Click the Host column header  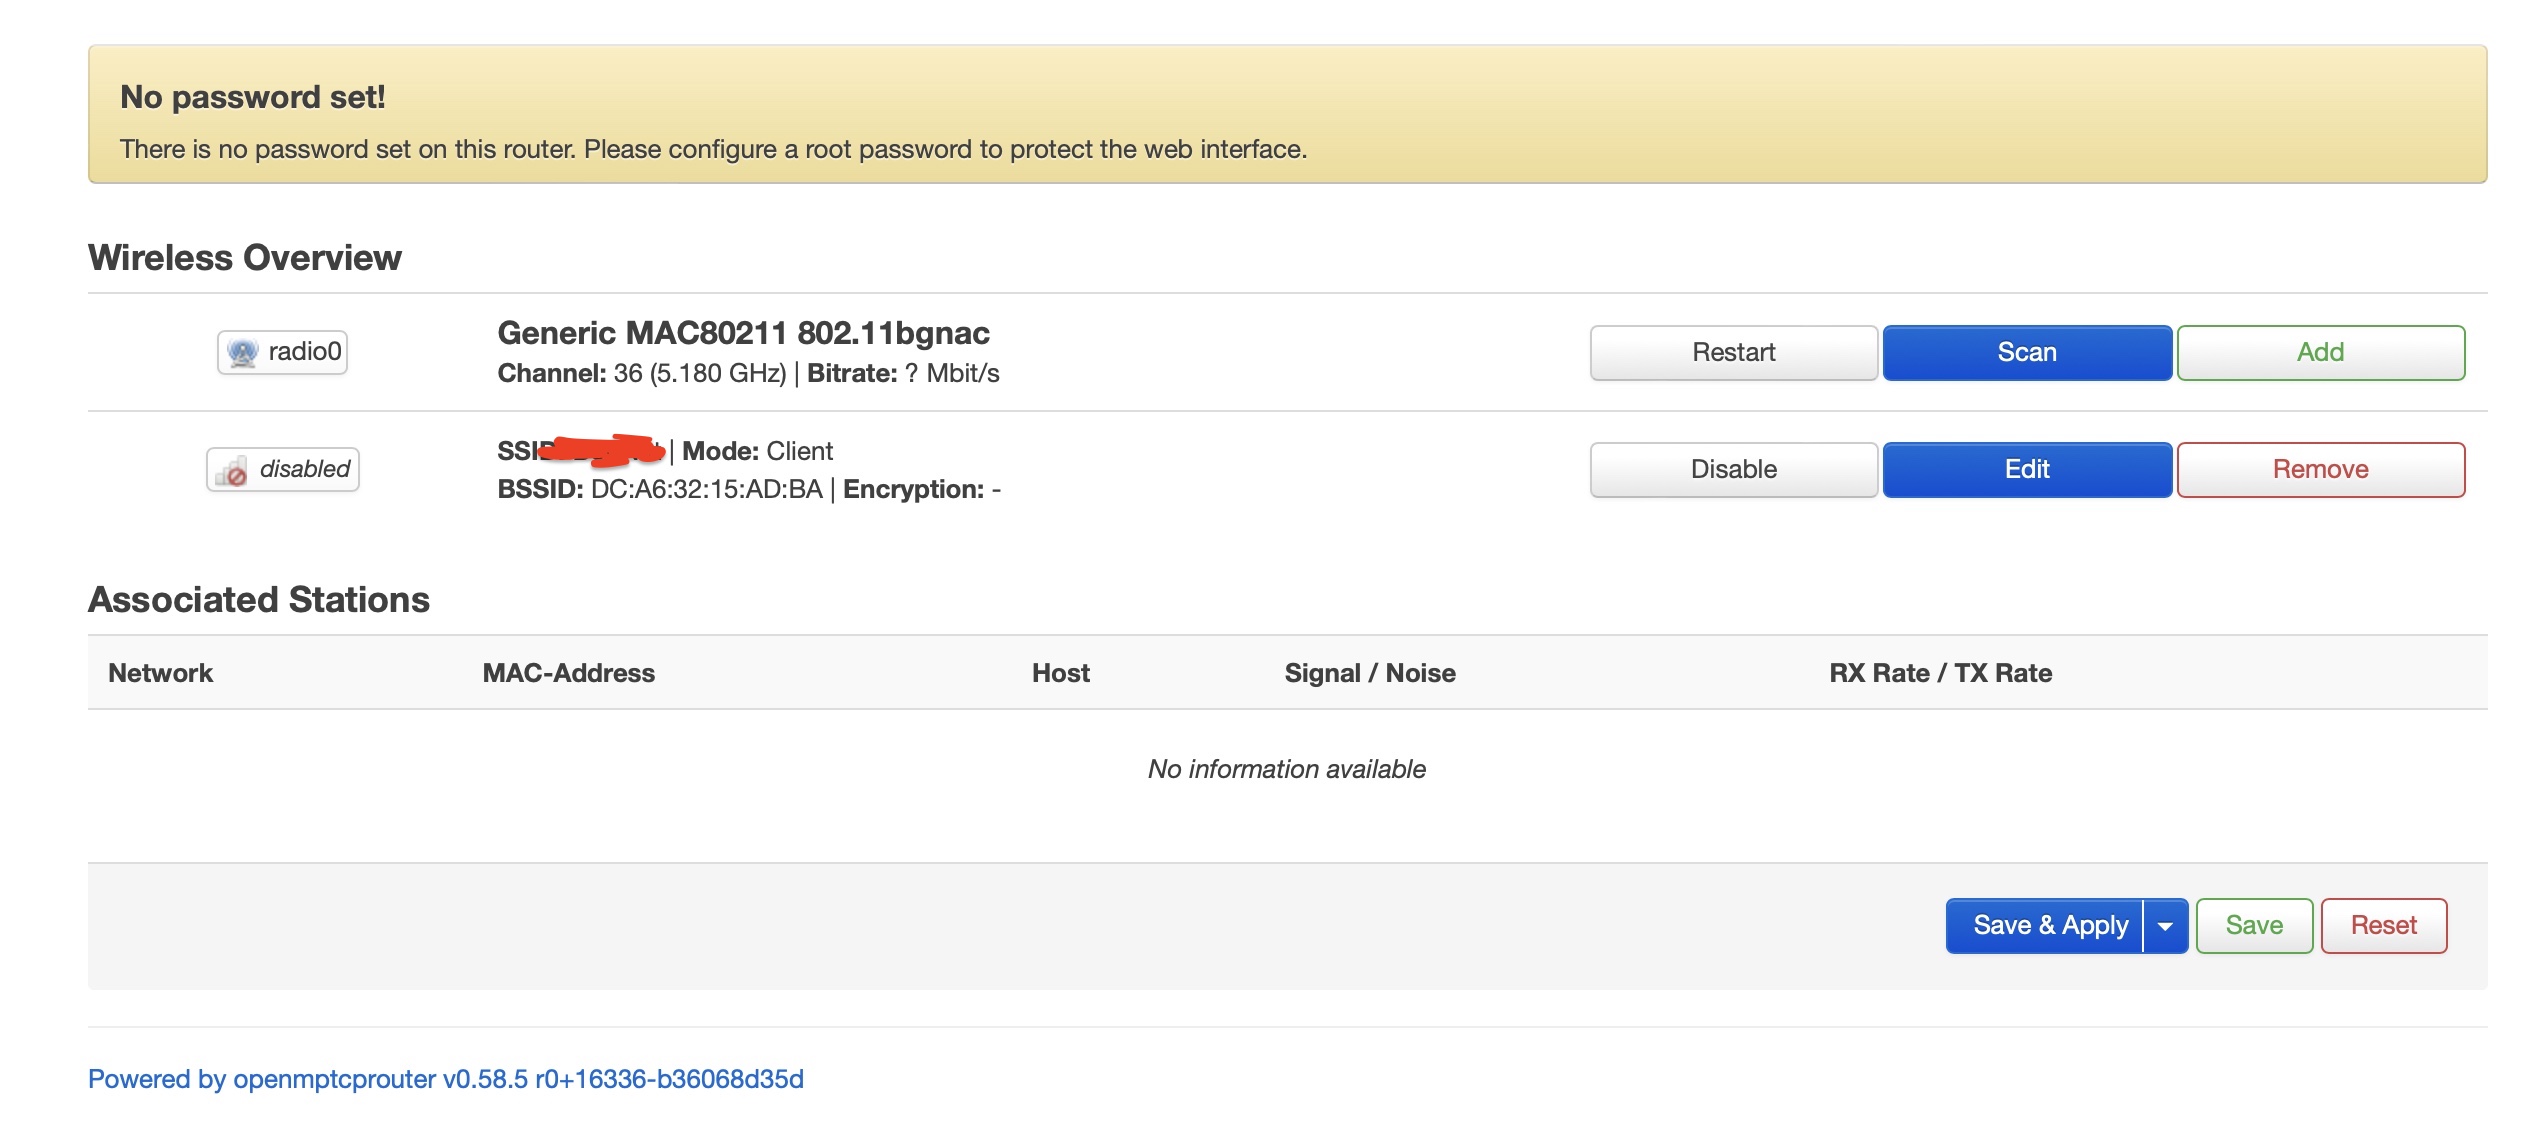(1060, 673)
